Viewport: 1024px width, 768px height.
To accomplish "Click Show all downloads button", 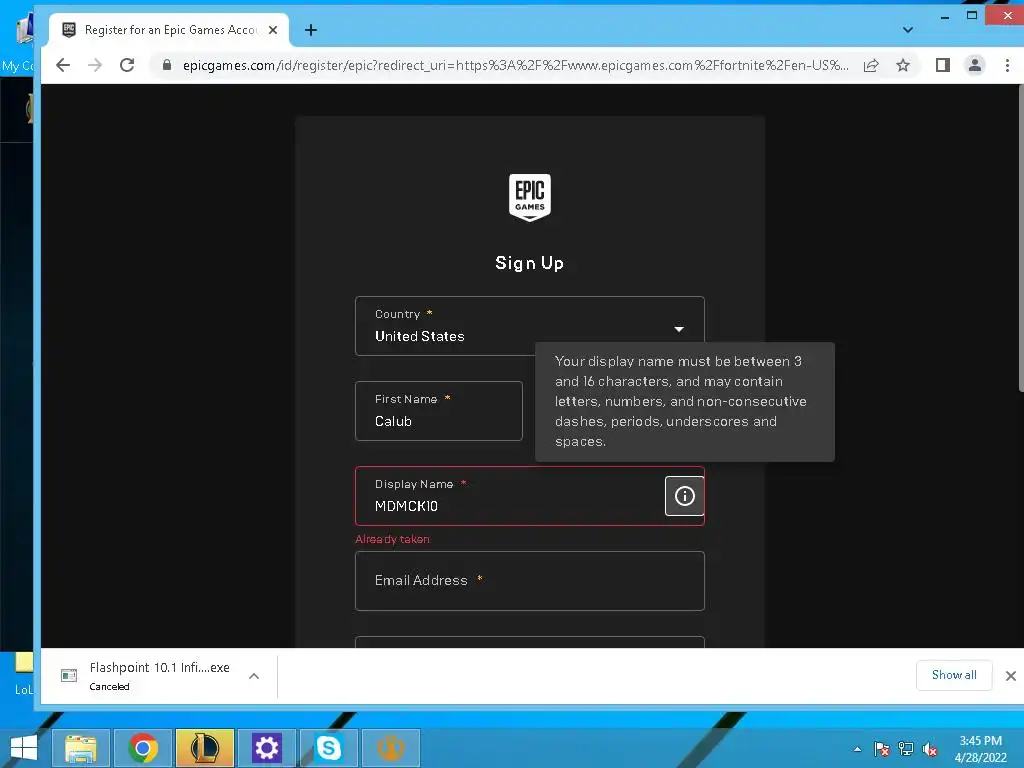I will tap(954, 675).
